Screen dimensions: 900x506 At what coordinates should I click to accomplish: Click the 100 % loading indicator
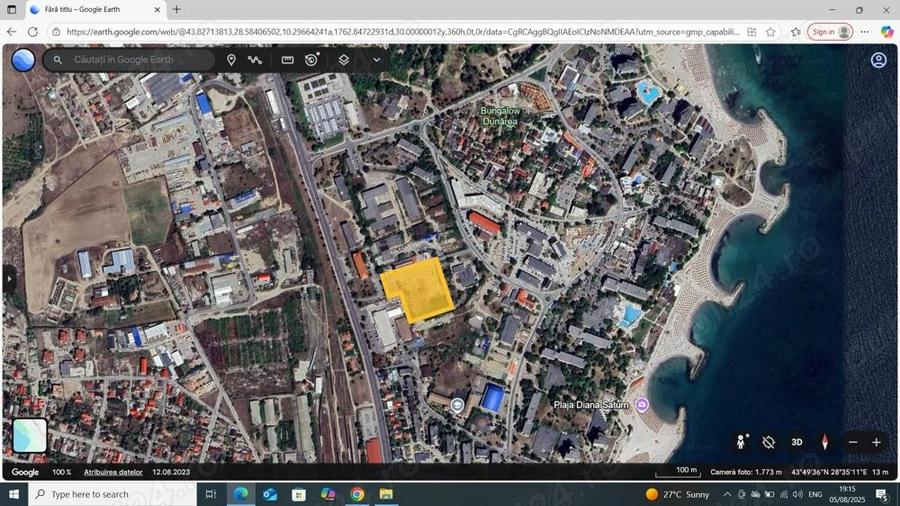61,472
